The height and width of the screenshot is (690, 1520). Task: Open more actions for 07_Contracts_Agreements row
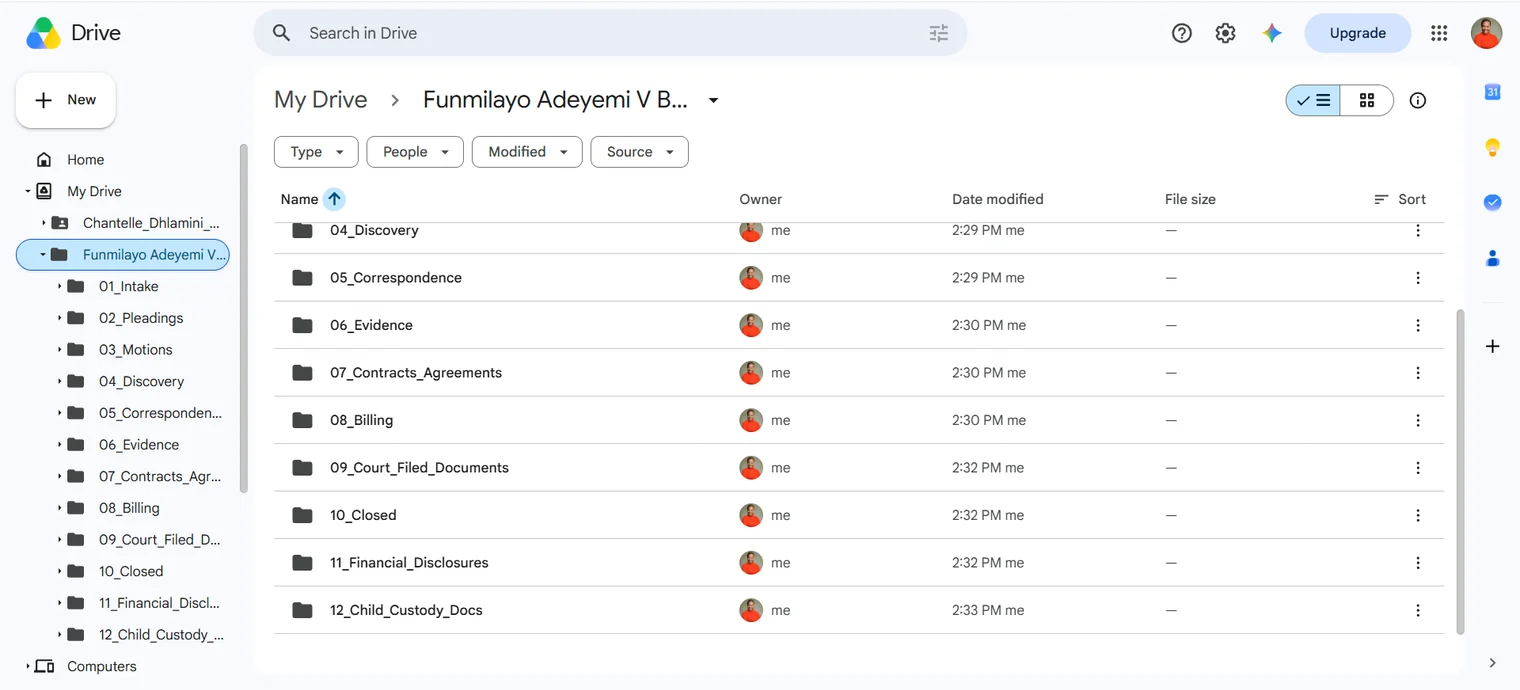pyautogui.click(x=1417, y=373)
